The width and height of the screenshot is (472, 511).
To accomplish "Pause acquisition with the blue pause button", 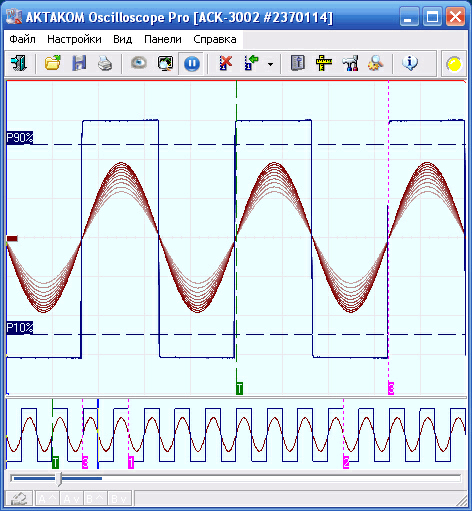I will 192,64.
